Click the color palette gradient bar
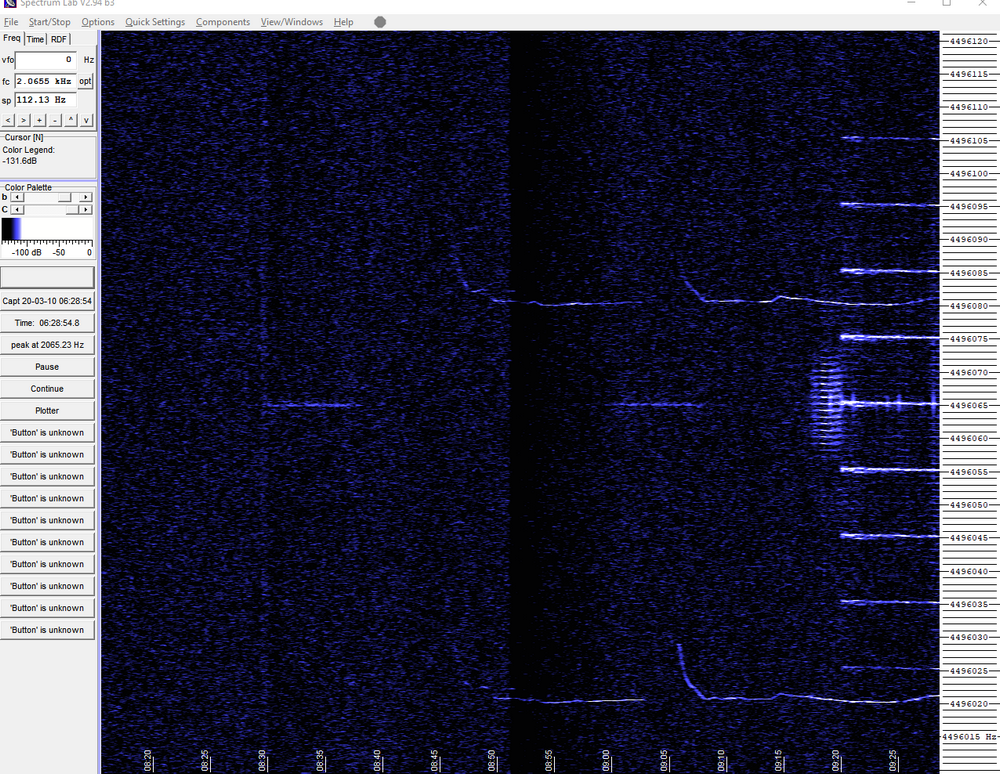Viewport: 1000px width, 774px height. click(x=47, y=229)
